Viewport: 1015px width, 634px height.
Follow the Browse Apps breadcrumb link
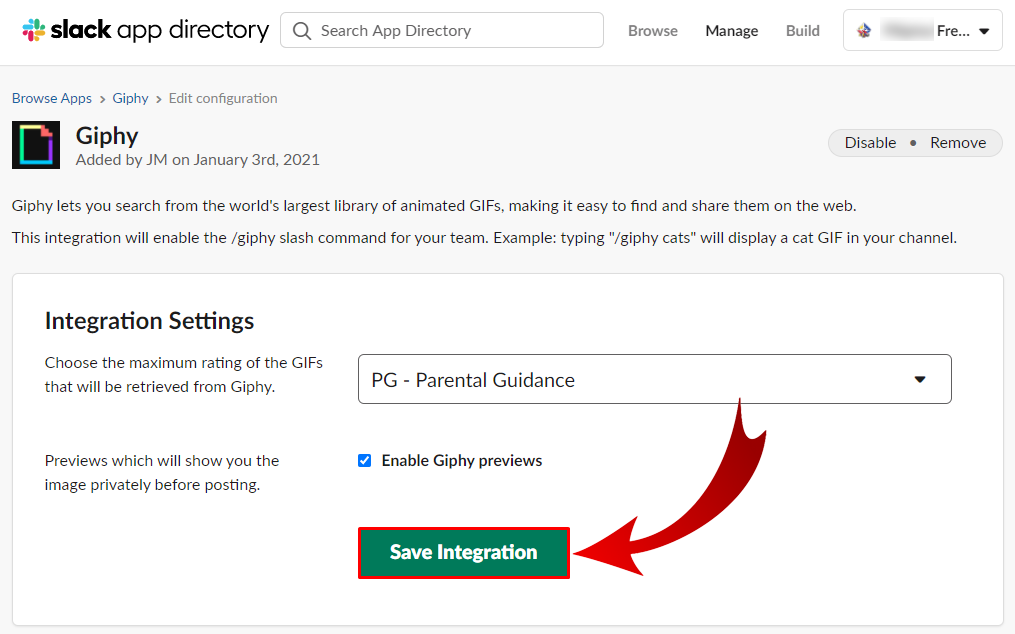(52, 99)
